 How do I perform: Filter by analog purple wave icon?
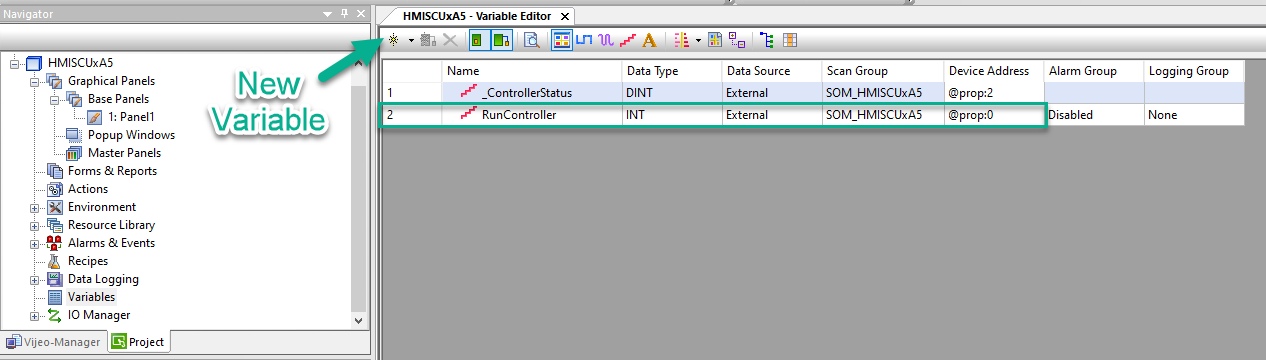[606, 41]
